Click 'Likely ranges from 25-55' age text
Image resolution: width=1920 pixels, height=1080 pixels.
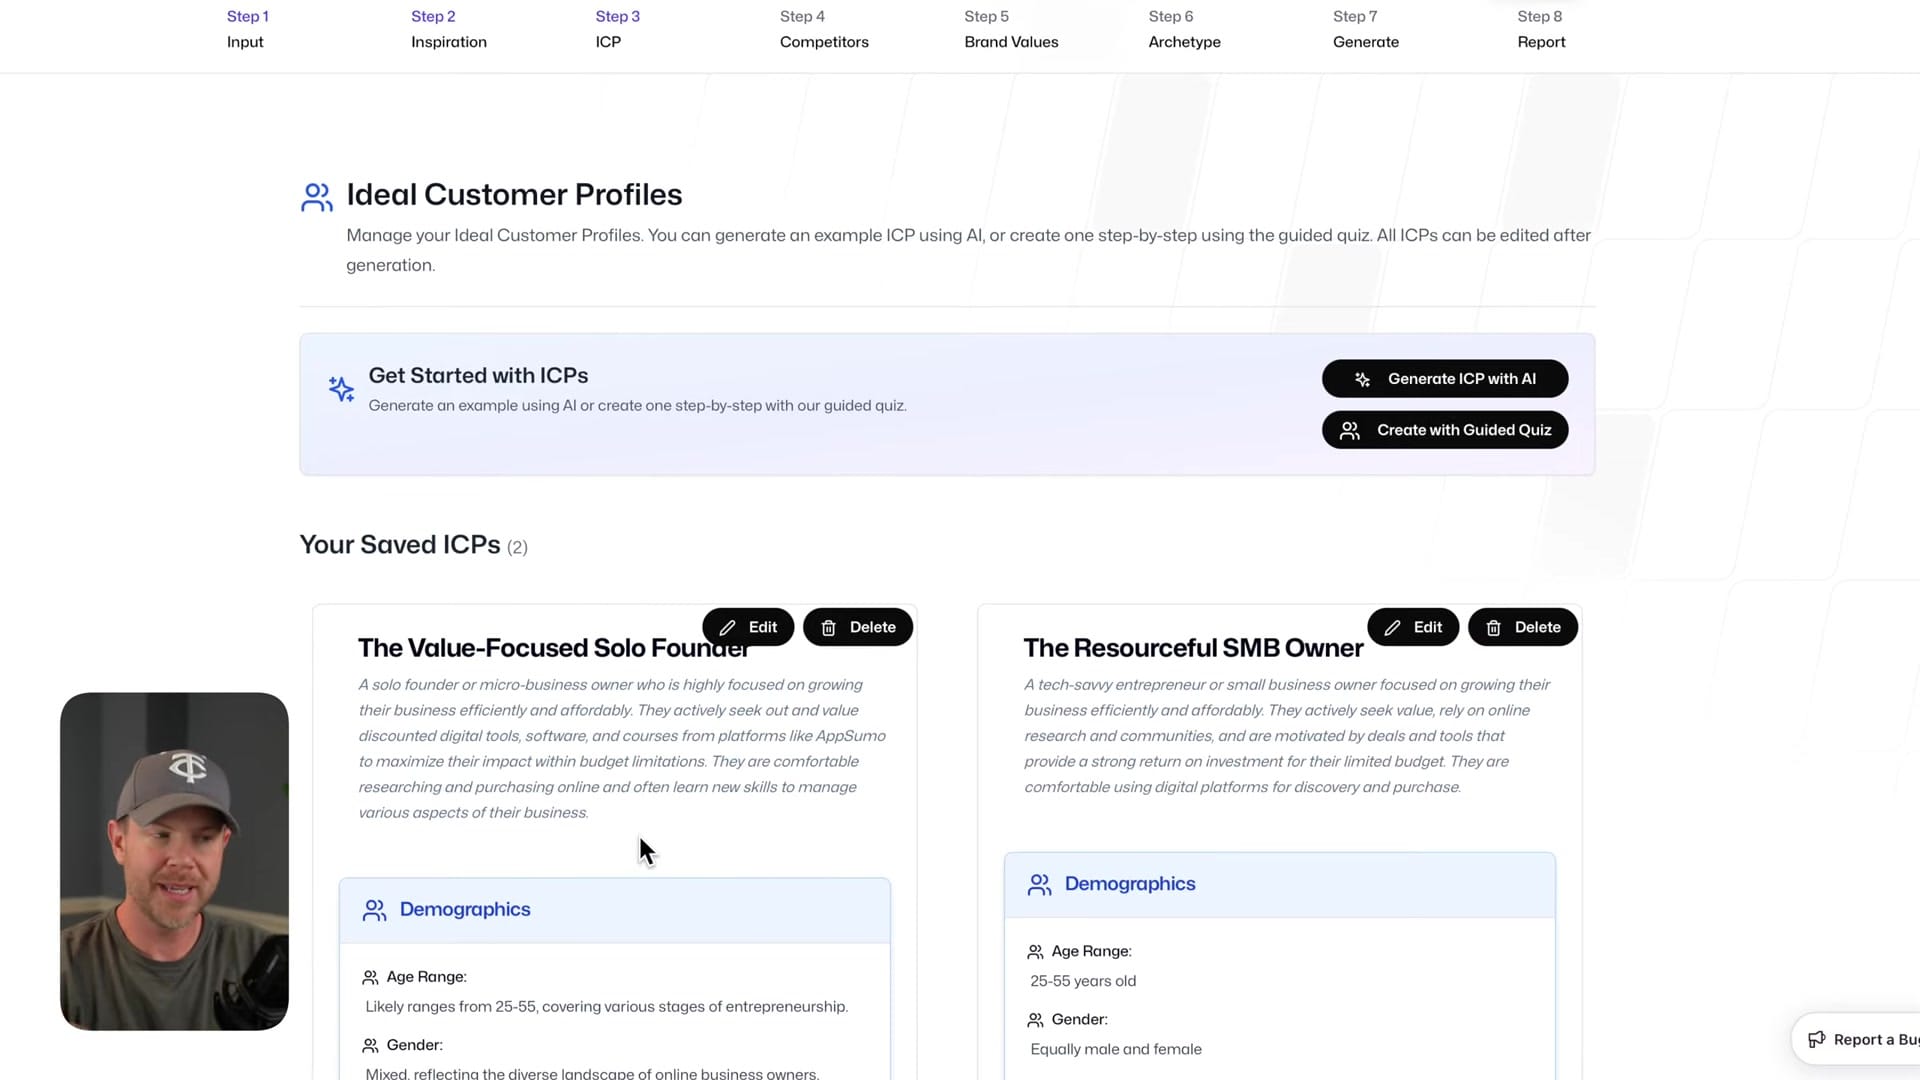[x=606, y=1006]
